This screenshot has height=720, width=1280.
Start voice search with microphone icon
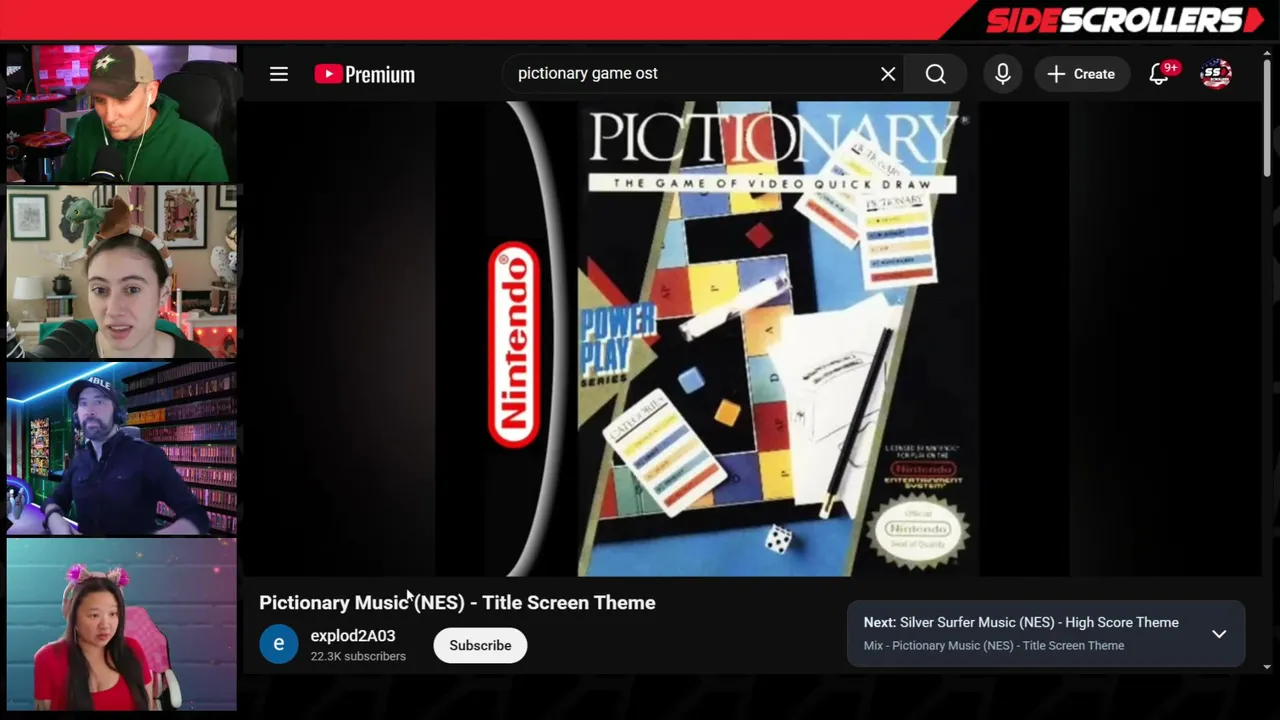[x=1003, y=74]
